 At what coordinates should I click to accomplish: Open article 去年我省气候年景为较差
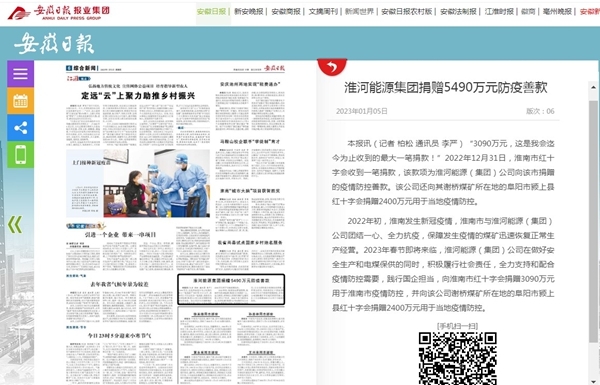point(119,284)
